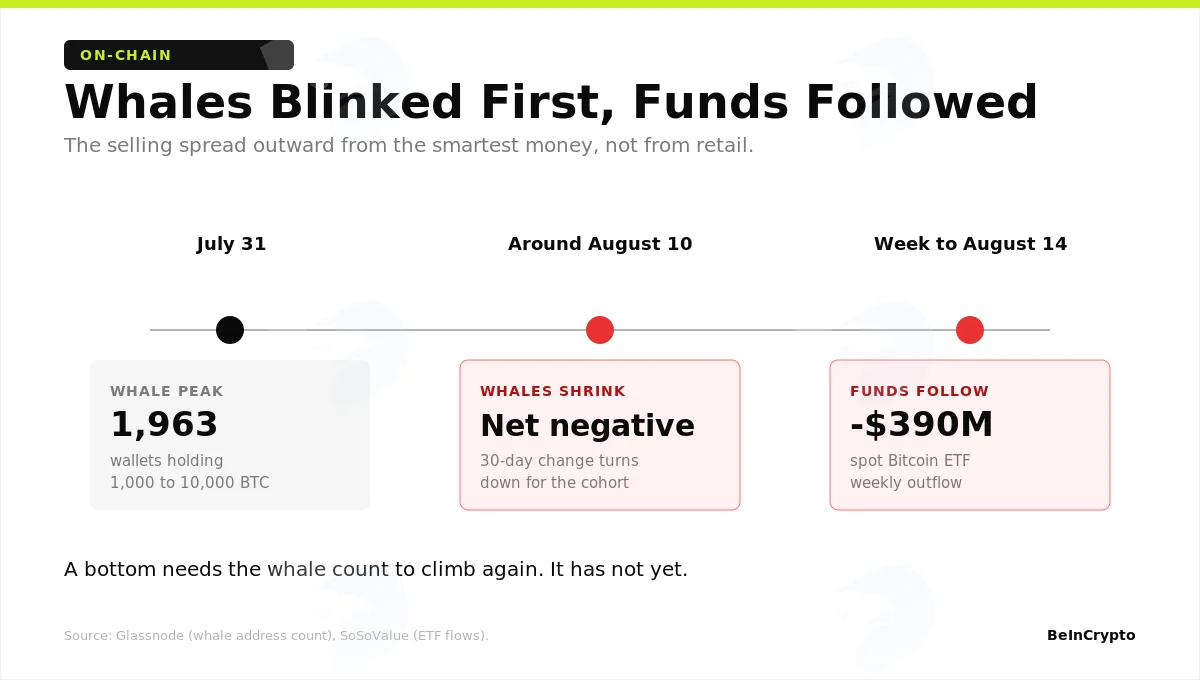Click the BeInCrypto brand logo text
Image resolution: width=1200 pixels, height=680 pixels.
click(1091, 635)
